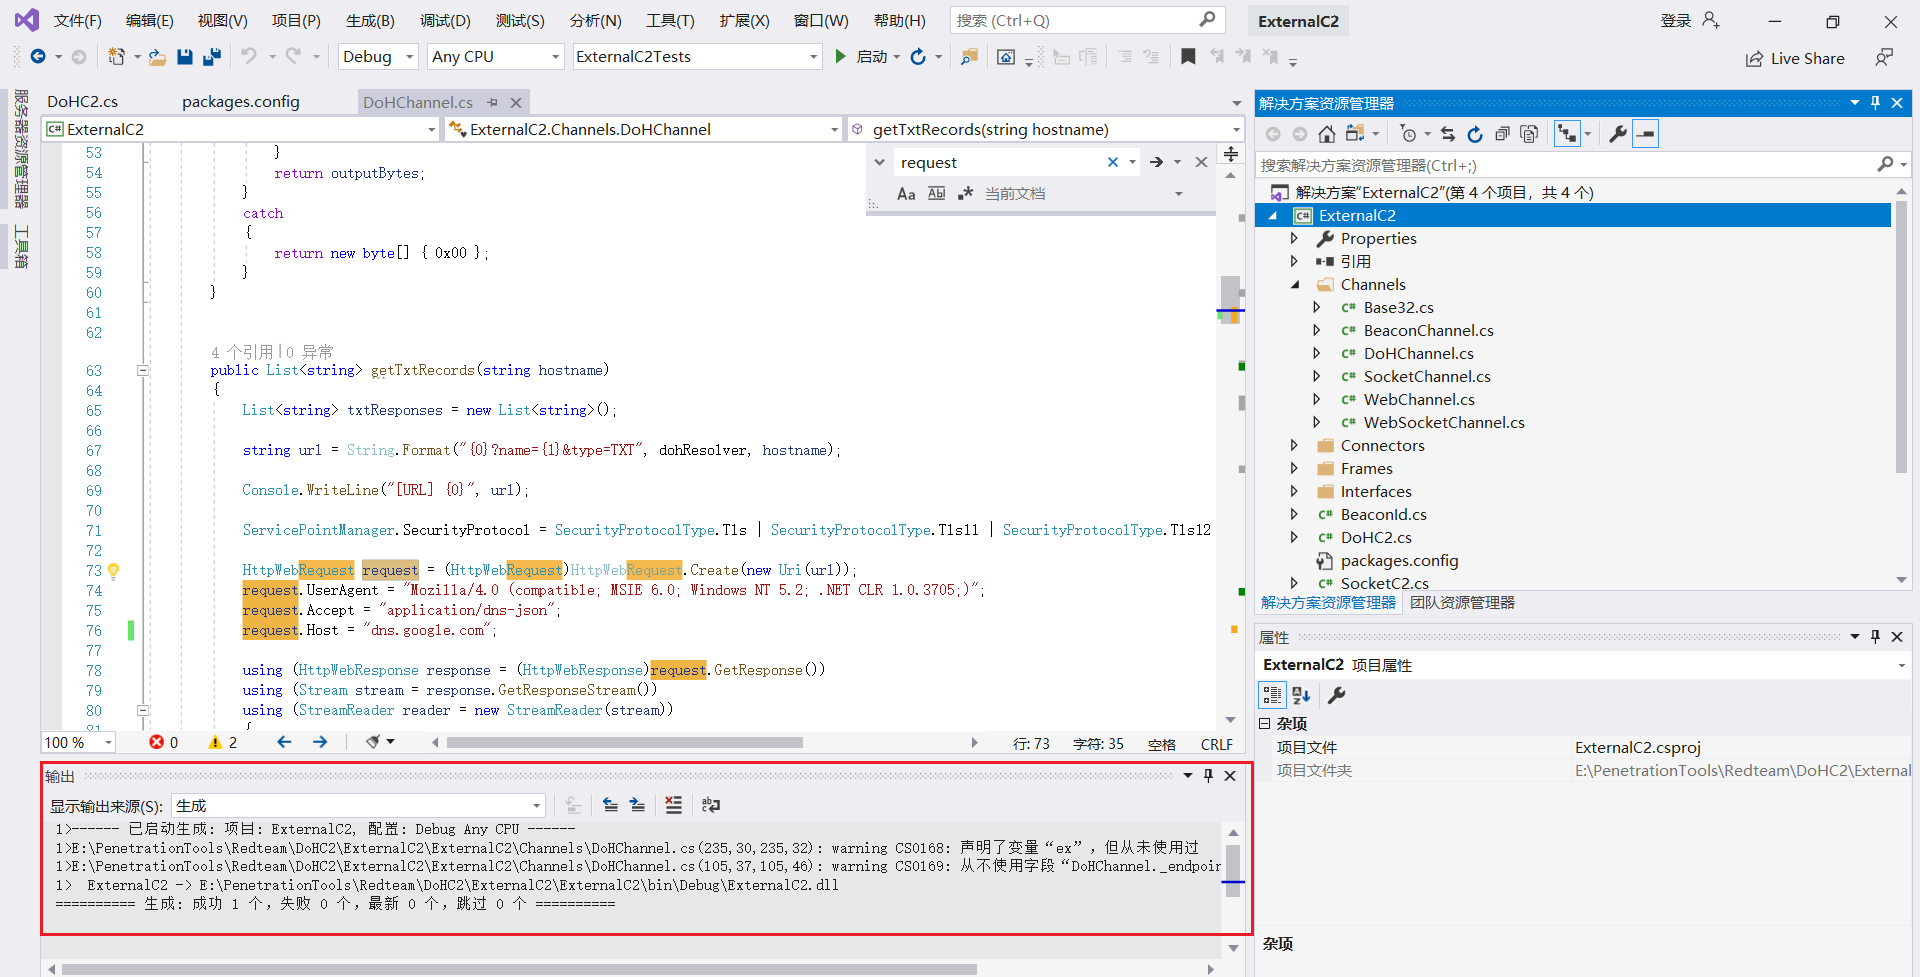Open the ExternalC2Tests startup project dropdown
Image resolution: width=1920 pixels, height=977 pixels.
pyautogui.click(x=697, y=57)
